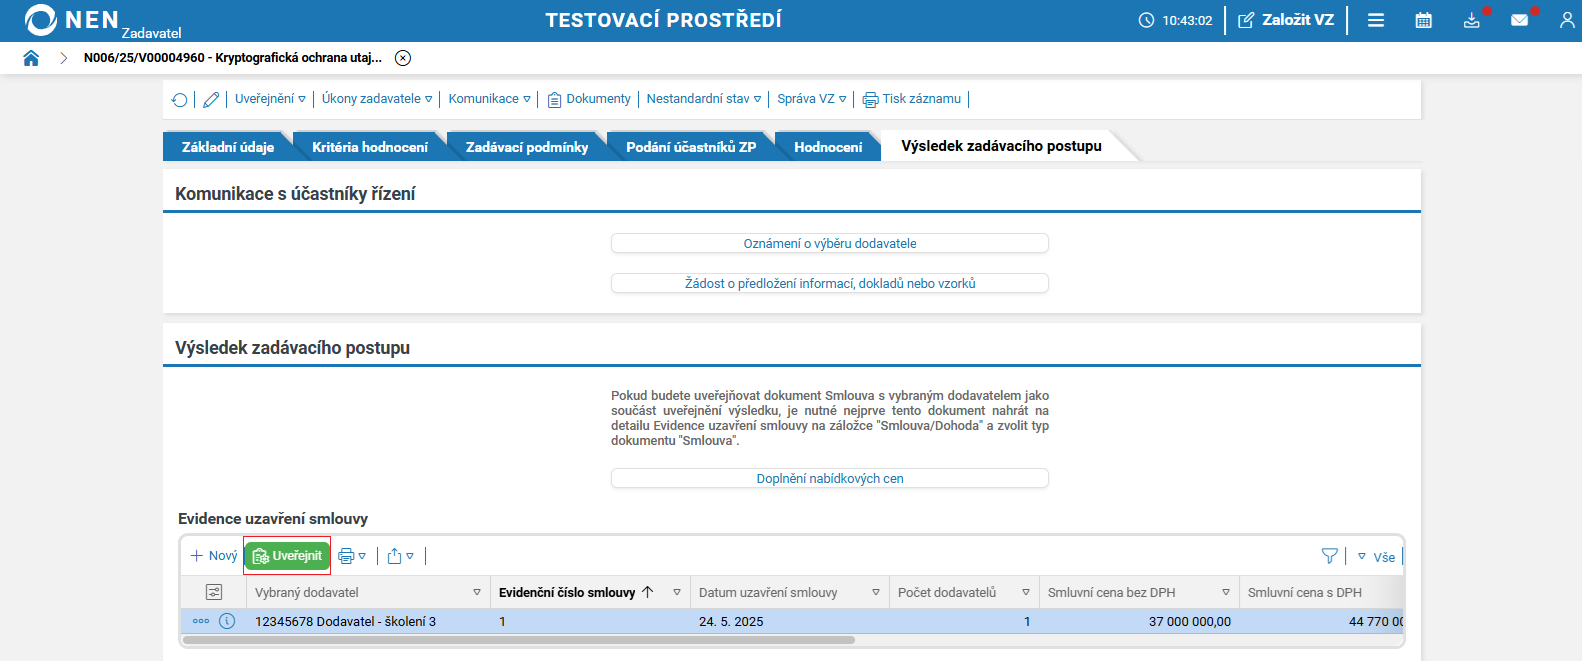Open Dokumenty from toolbar
Viewport: 1582px width, 661px height.
point(589,99)
